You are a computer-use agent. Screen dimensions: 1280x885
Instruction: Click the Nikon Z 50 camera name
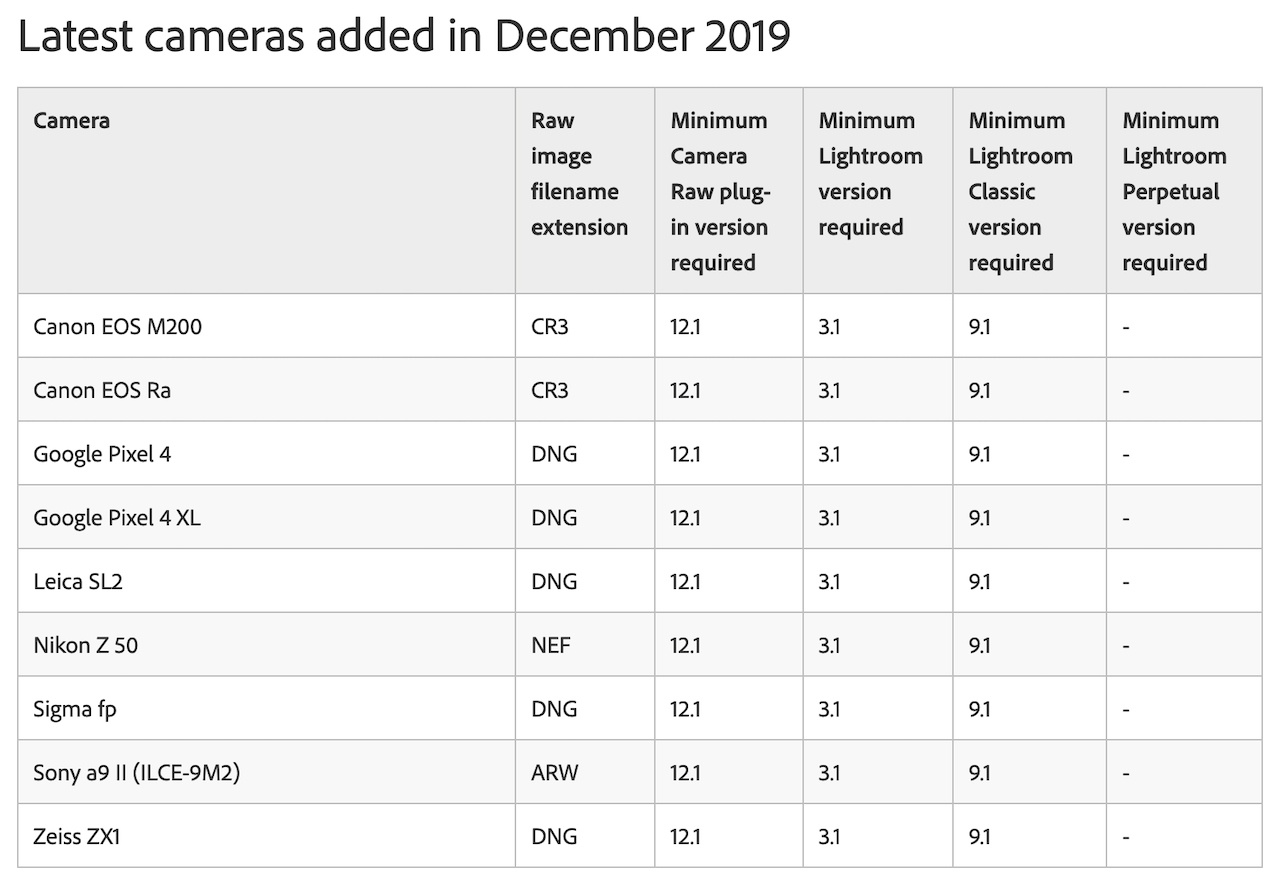coord(86,645)
